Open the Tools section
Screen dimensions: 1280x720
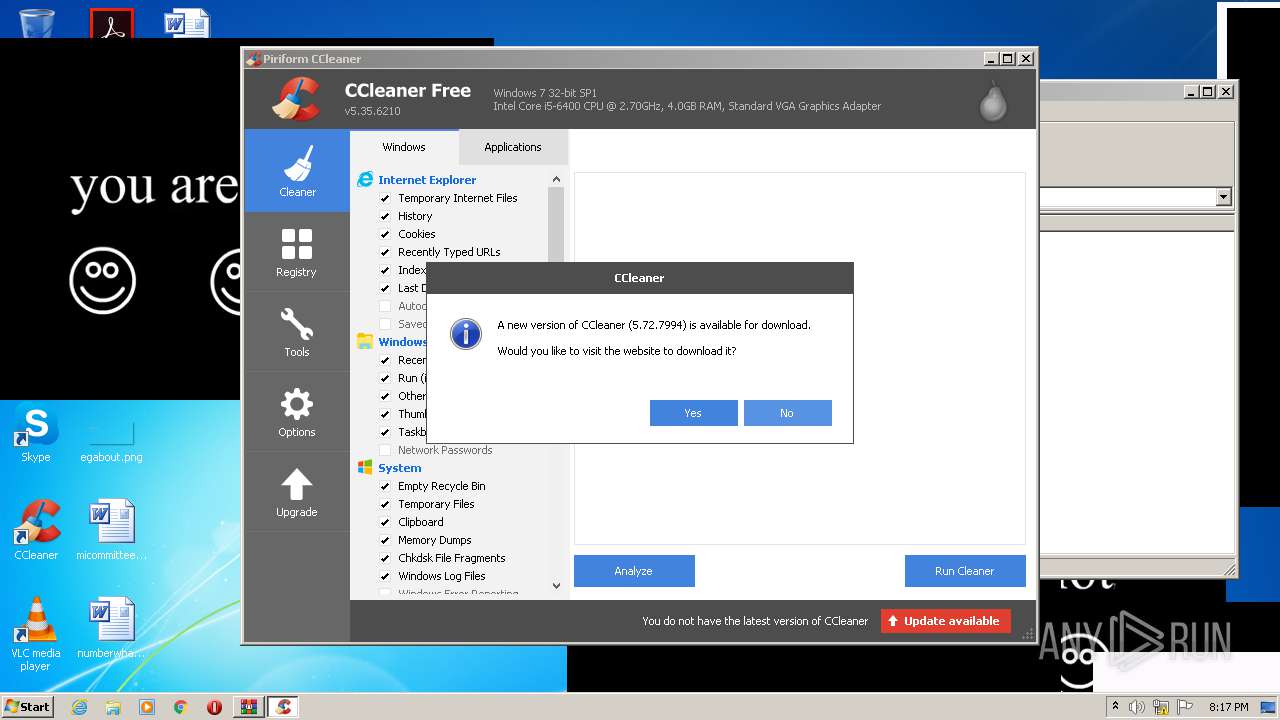click(297, 331)
